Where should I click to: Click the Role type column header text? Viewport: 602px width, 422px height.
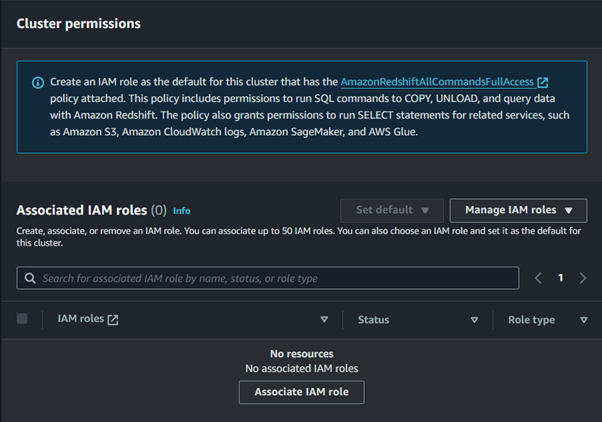531,320
